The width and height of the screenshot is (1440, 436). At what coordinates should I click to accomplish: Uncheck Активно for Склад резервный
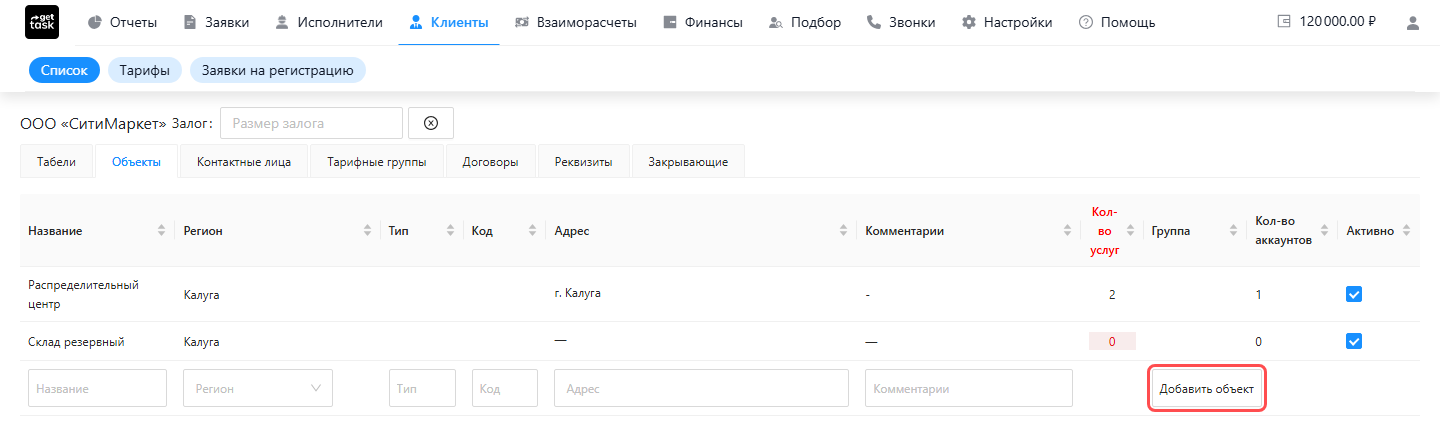click(1354, 341)
